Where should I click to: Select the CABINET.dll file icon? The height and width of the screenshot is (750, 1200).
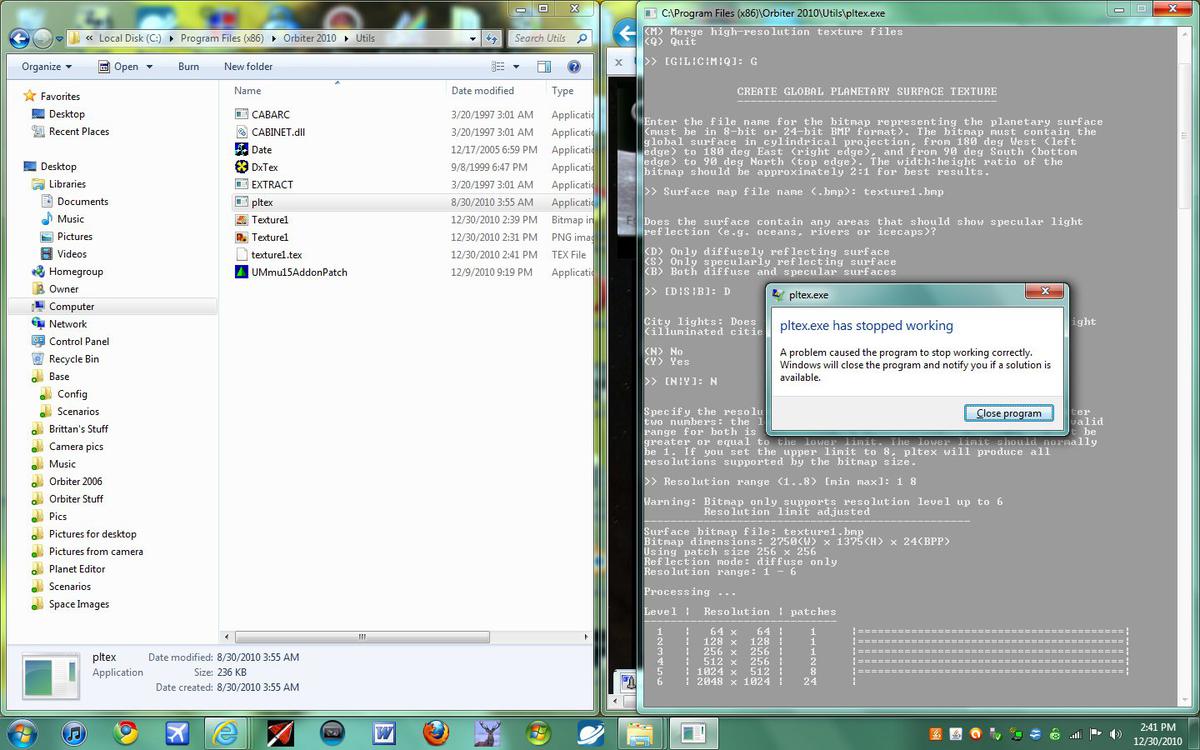[x=242, y=132]
